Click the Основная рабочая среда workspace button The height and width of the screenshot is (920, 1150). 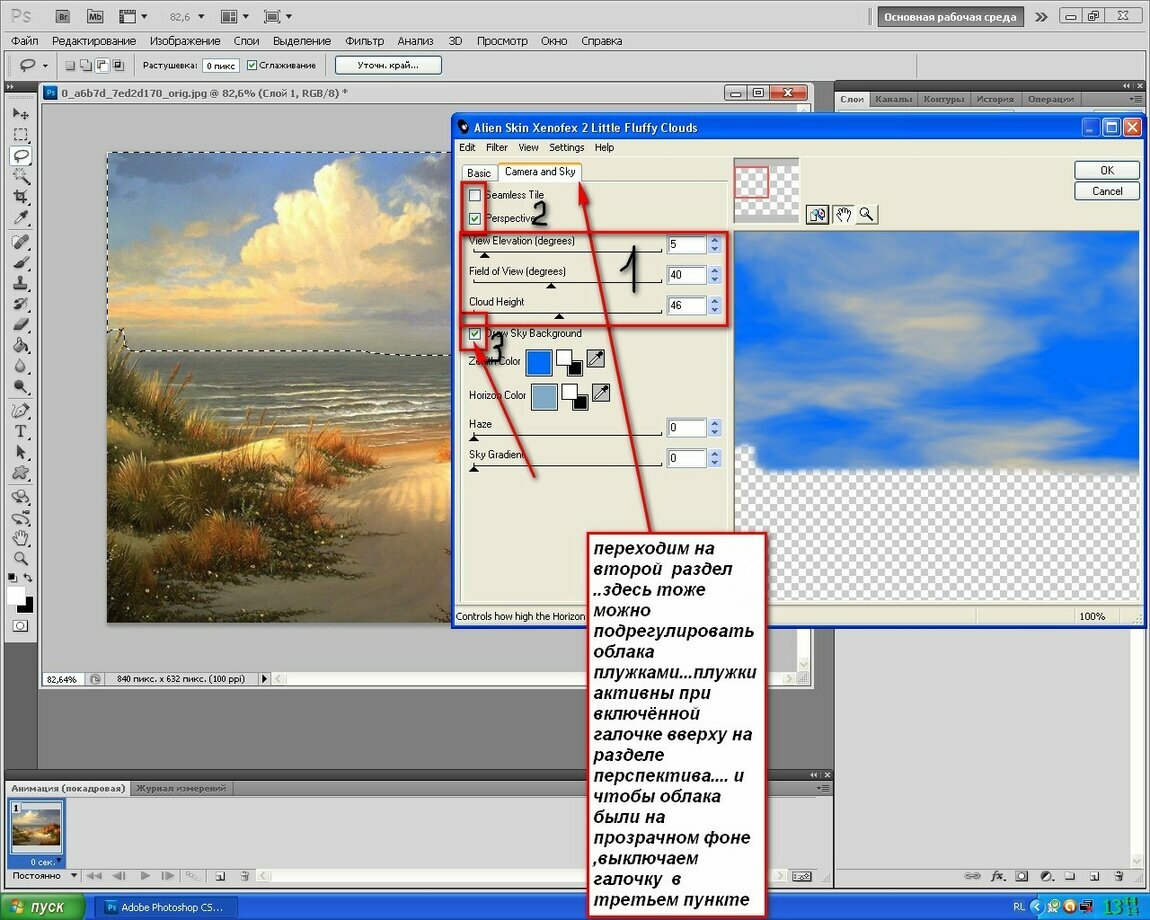tap(950, 17)
